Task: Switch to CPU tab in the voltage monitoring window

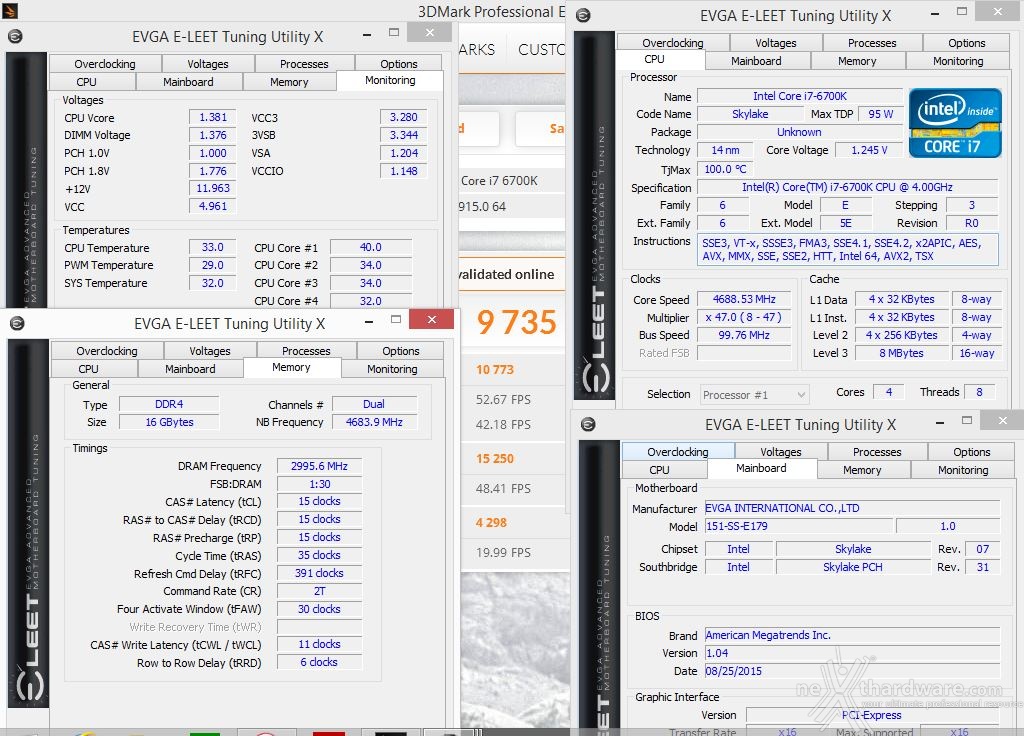Action: [86, 82]
